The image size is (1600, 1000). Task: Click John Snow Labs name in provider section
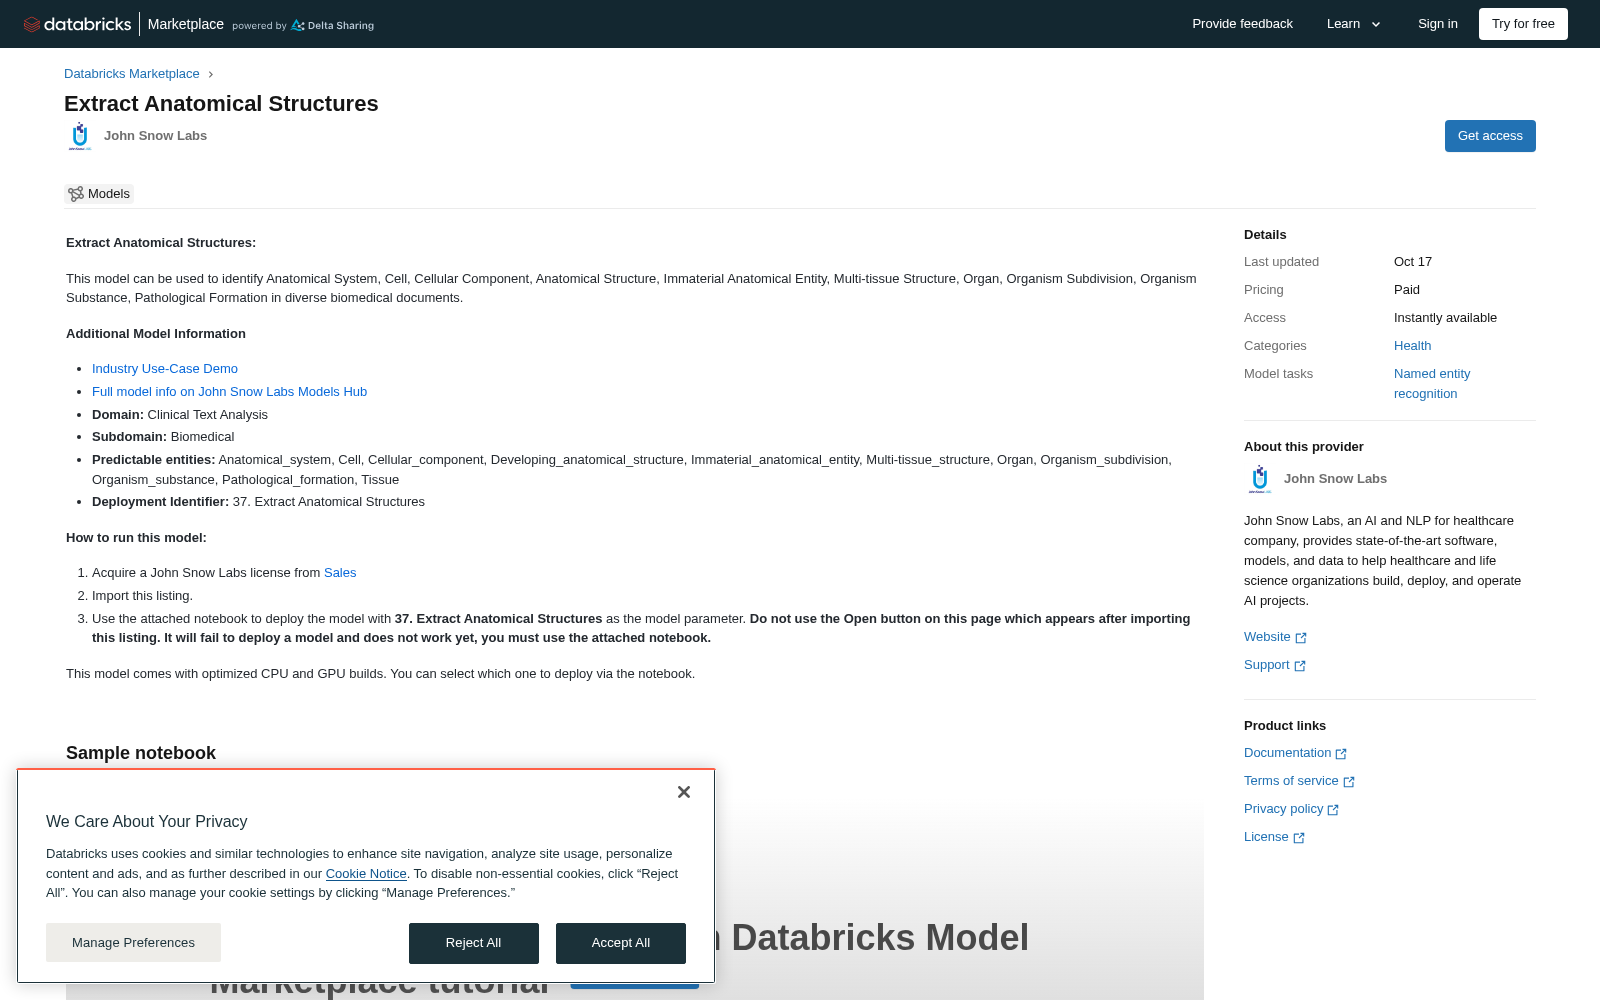pos(1335,479)
